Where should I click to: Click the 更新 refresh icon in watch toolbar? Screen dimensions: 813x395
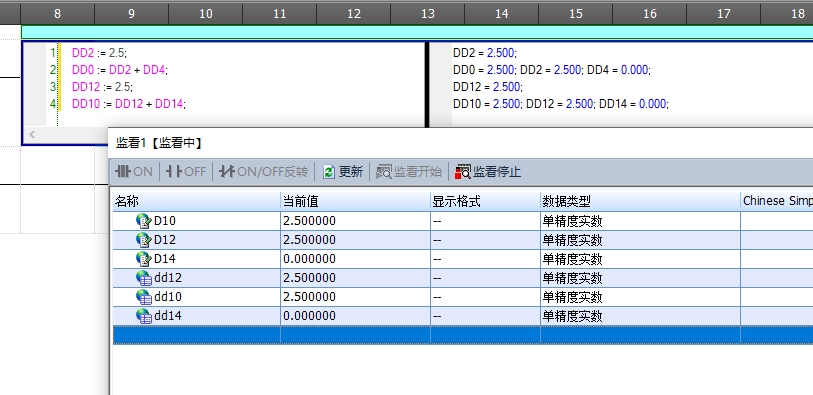pos(329,172)
